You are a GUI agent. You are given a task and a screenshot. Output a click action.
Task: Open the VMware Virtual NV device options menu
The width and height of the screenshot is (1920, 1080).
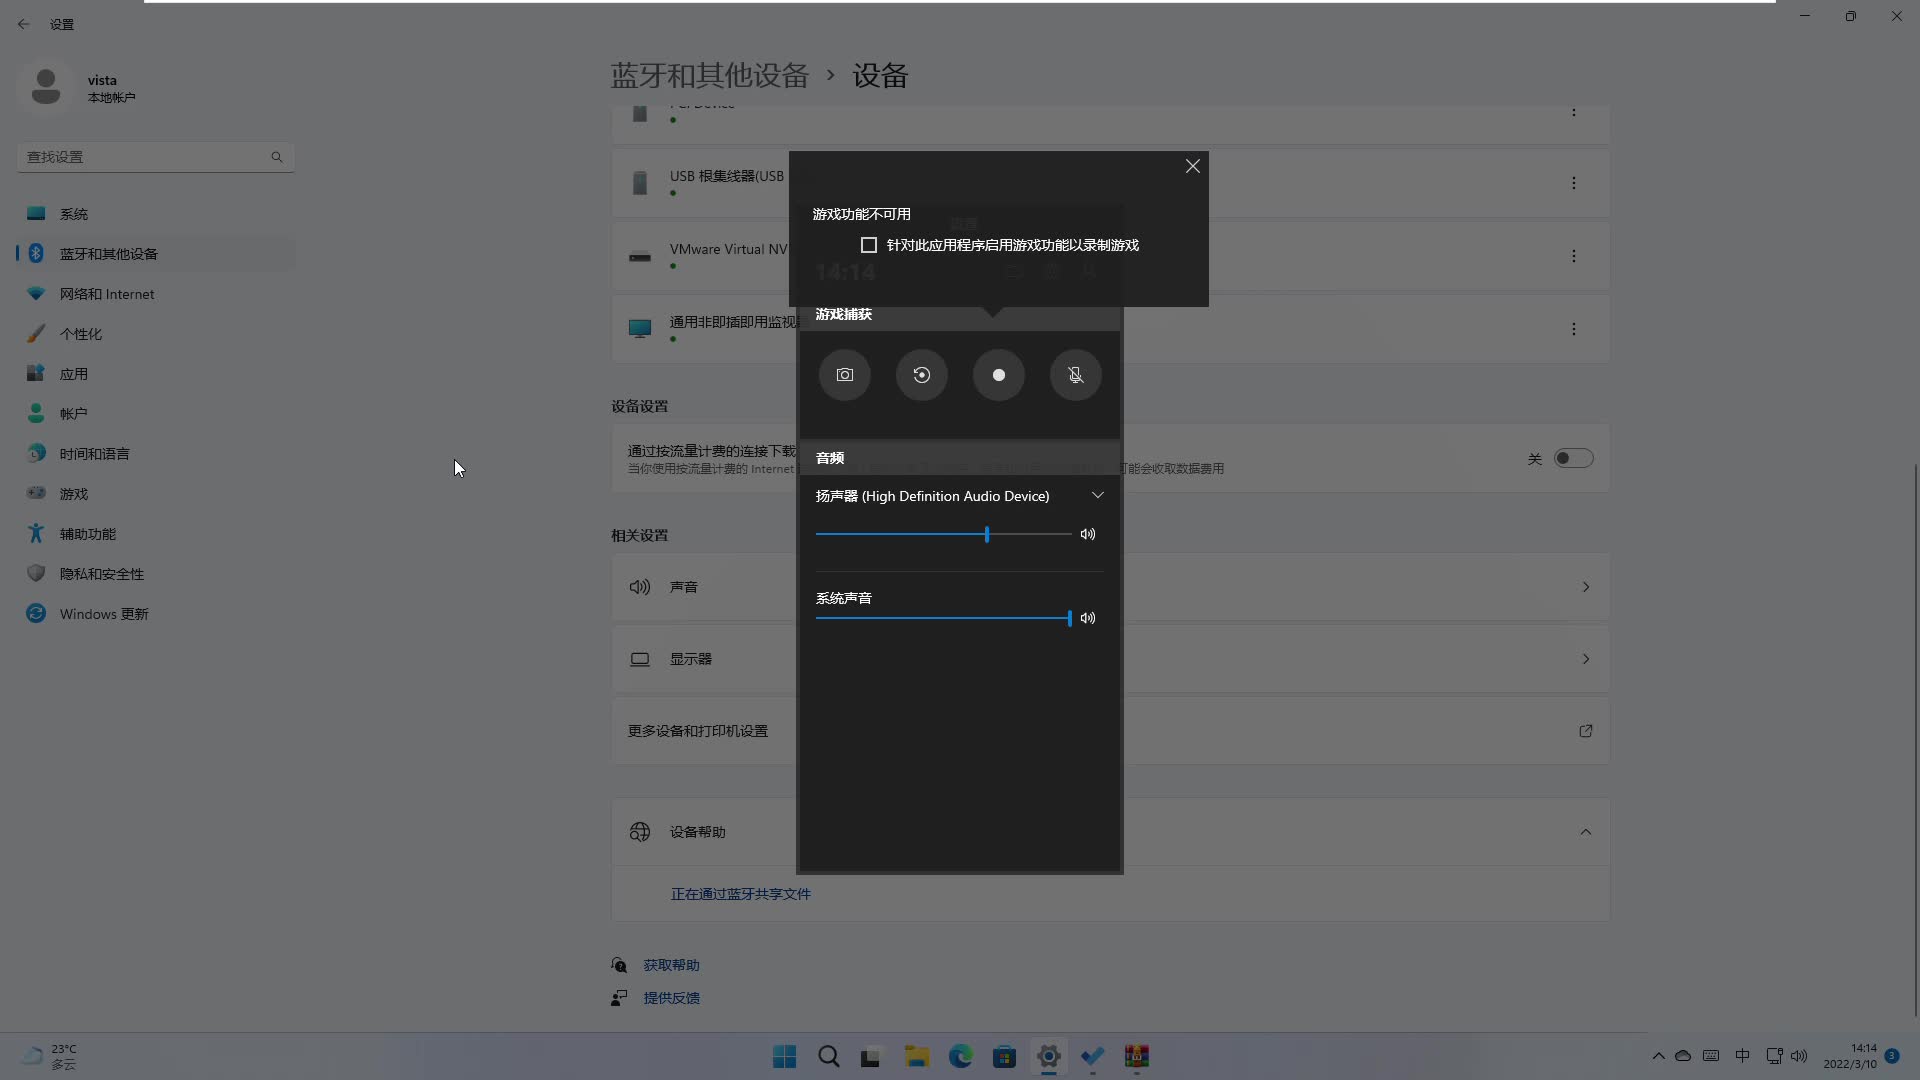tap(1574, 256)
